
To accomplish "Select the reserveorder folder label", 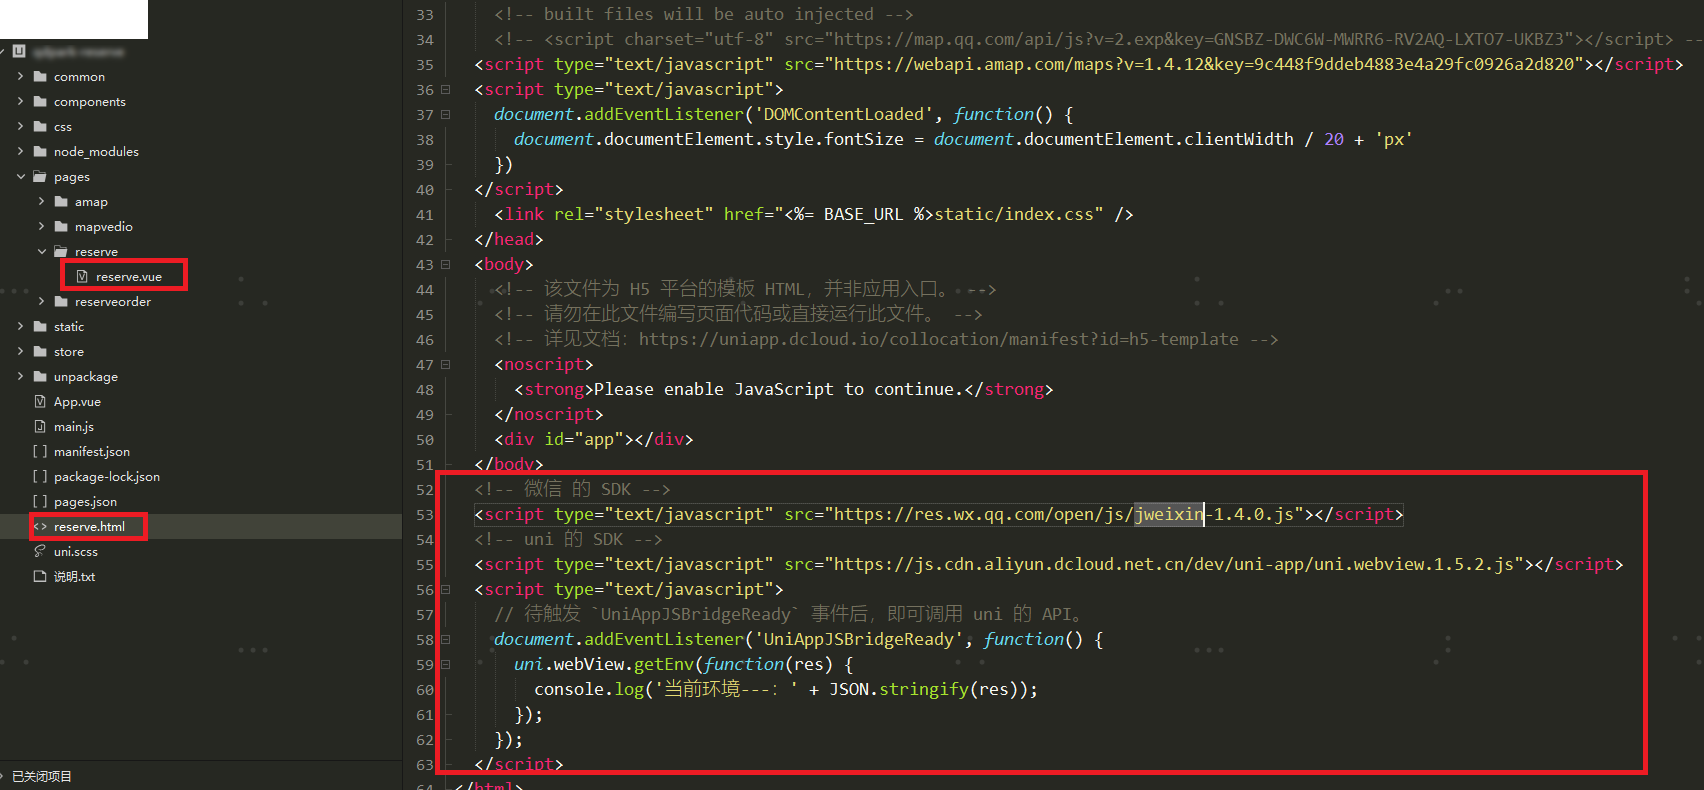I will 113,302.
